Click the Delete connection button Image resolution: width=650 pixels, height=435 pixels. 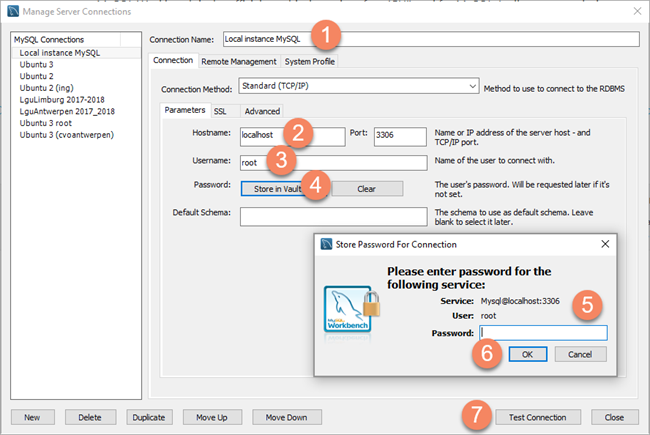click(x=90, y=417)
